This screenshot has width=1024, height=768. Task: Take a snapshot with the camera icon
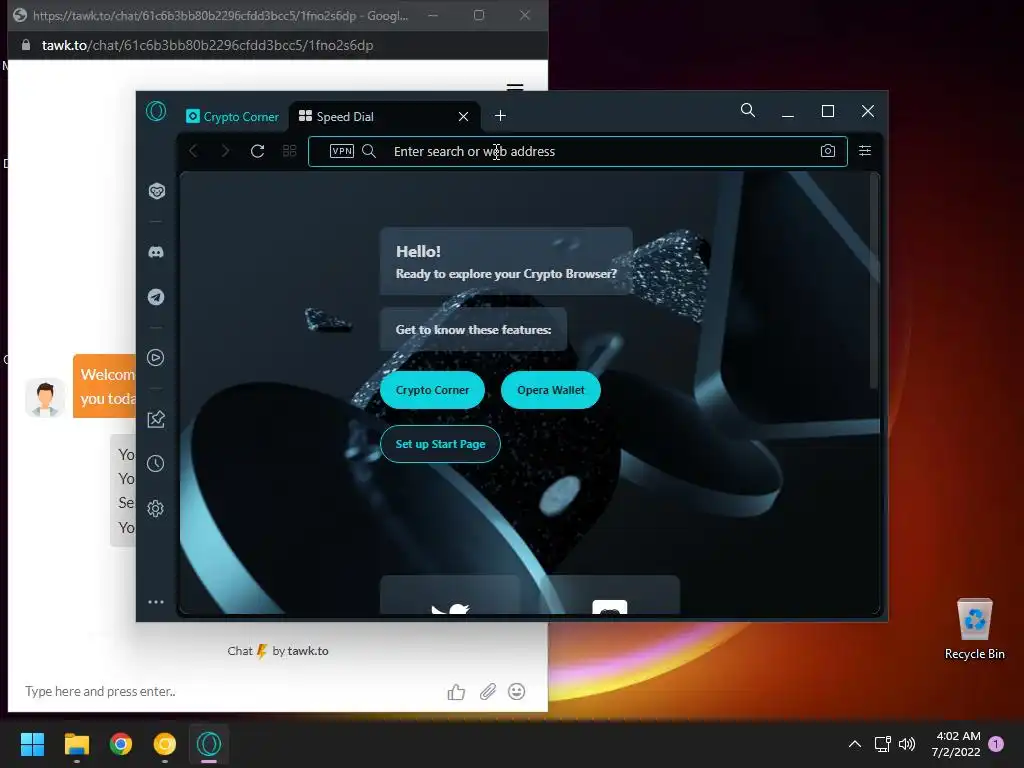coord(827,151)
